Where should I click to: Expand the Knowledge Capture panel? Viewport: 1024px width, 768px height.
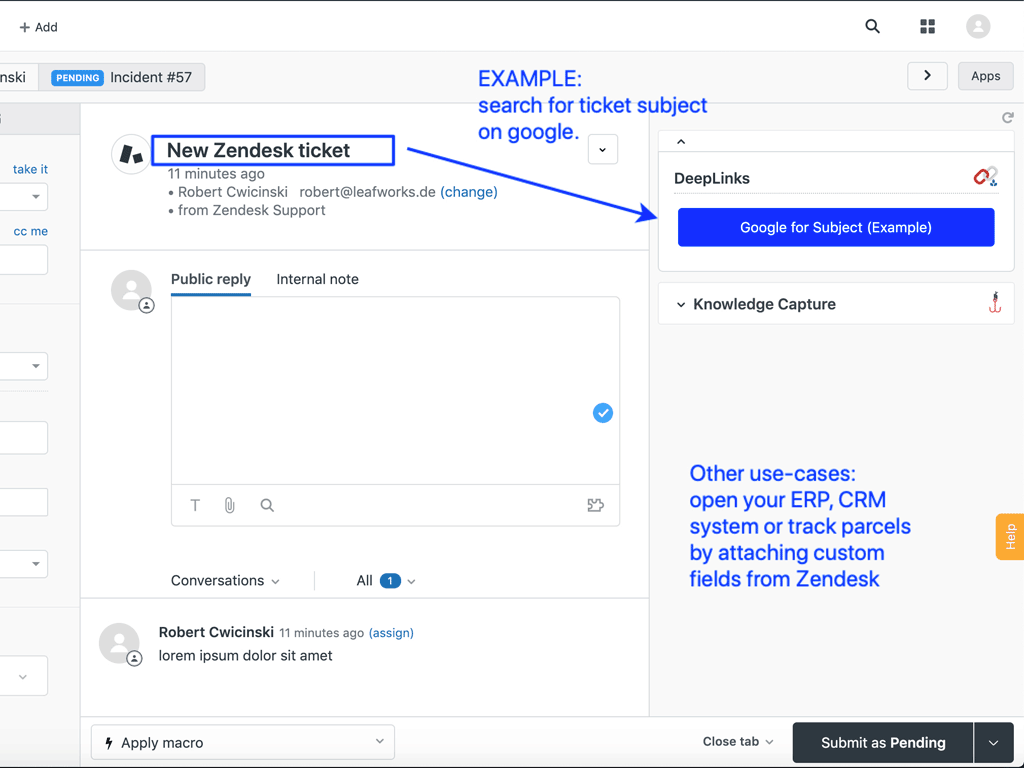tap(681, 305)
